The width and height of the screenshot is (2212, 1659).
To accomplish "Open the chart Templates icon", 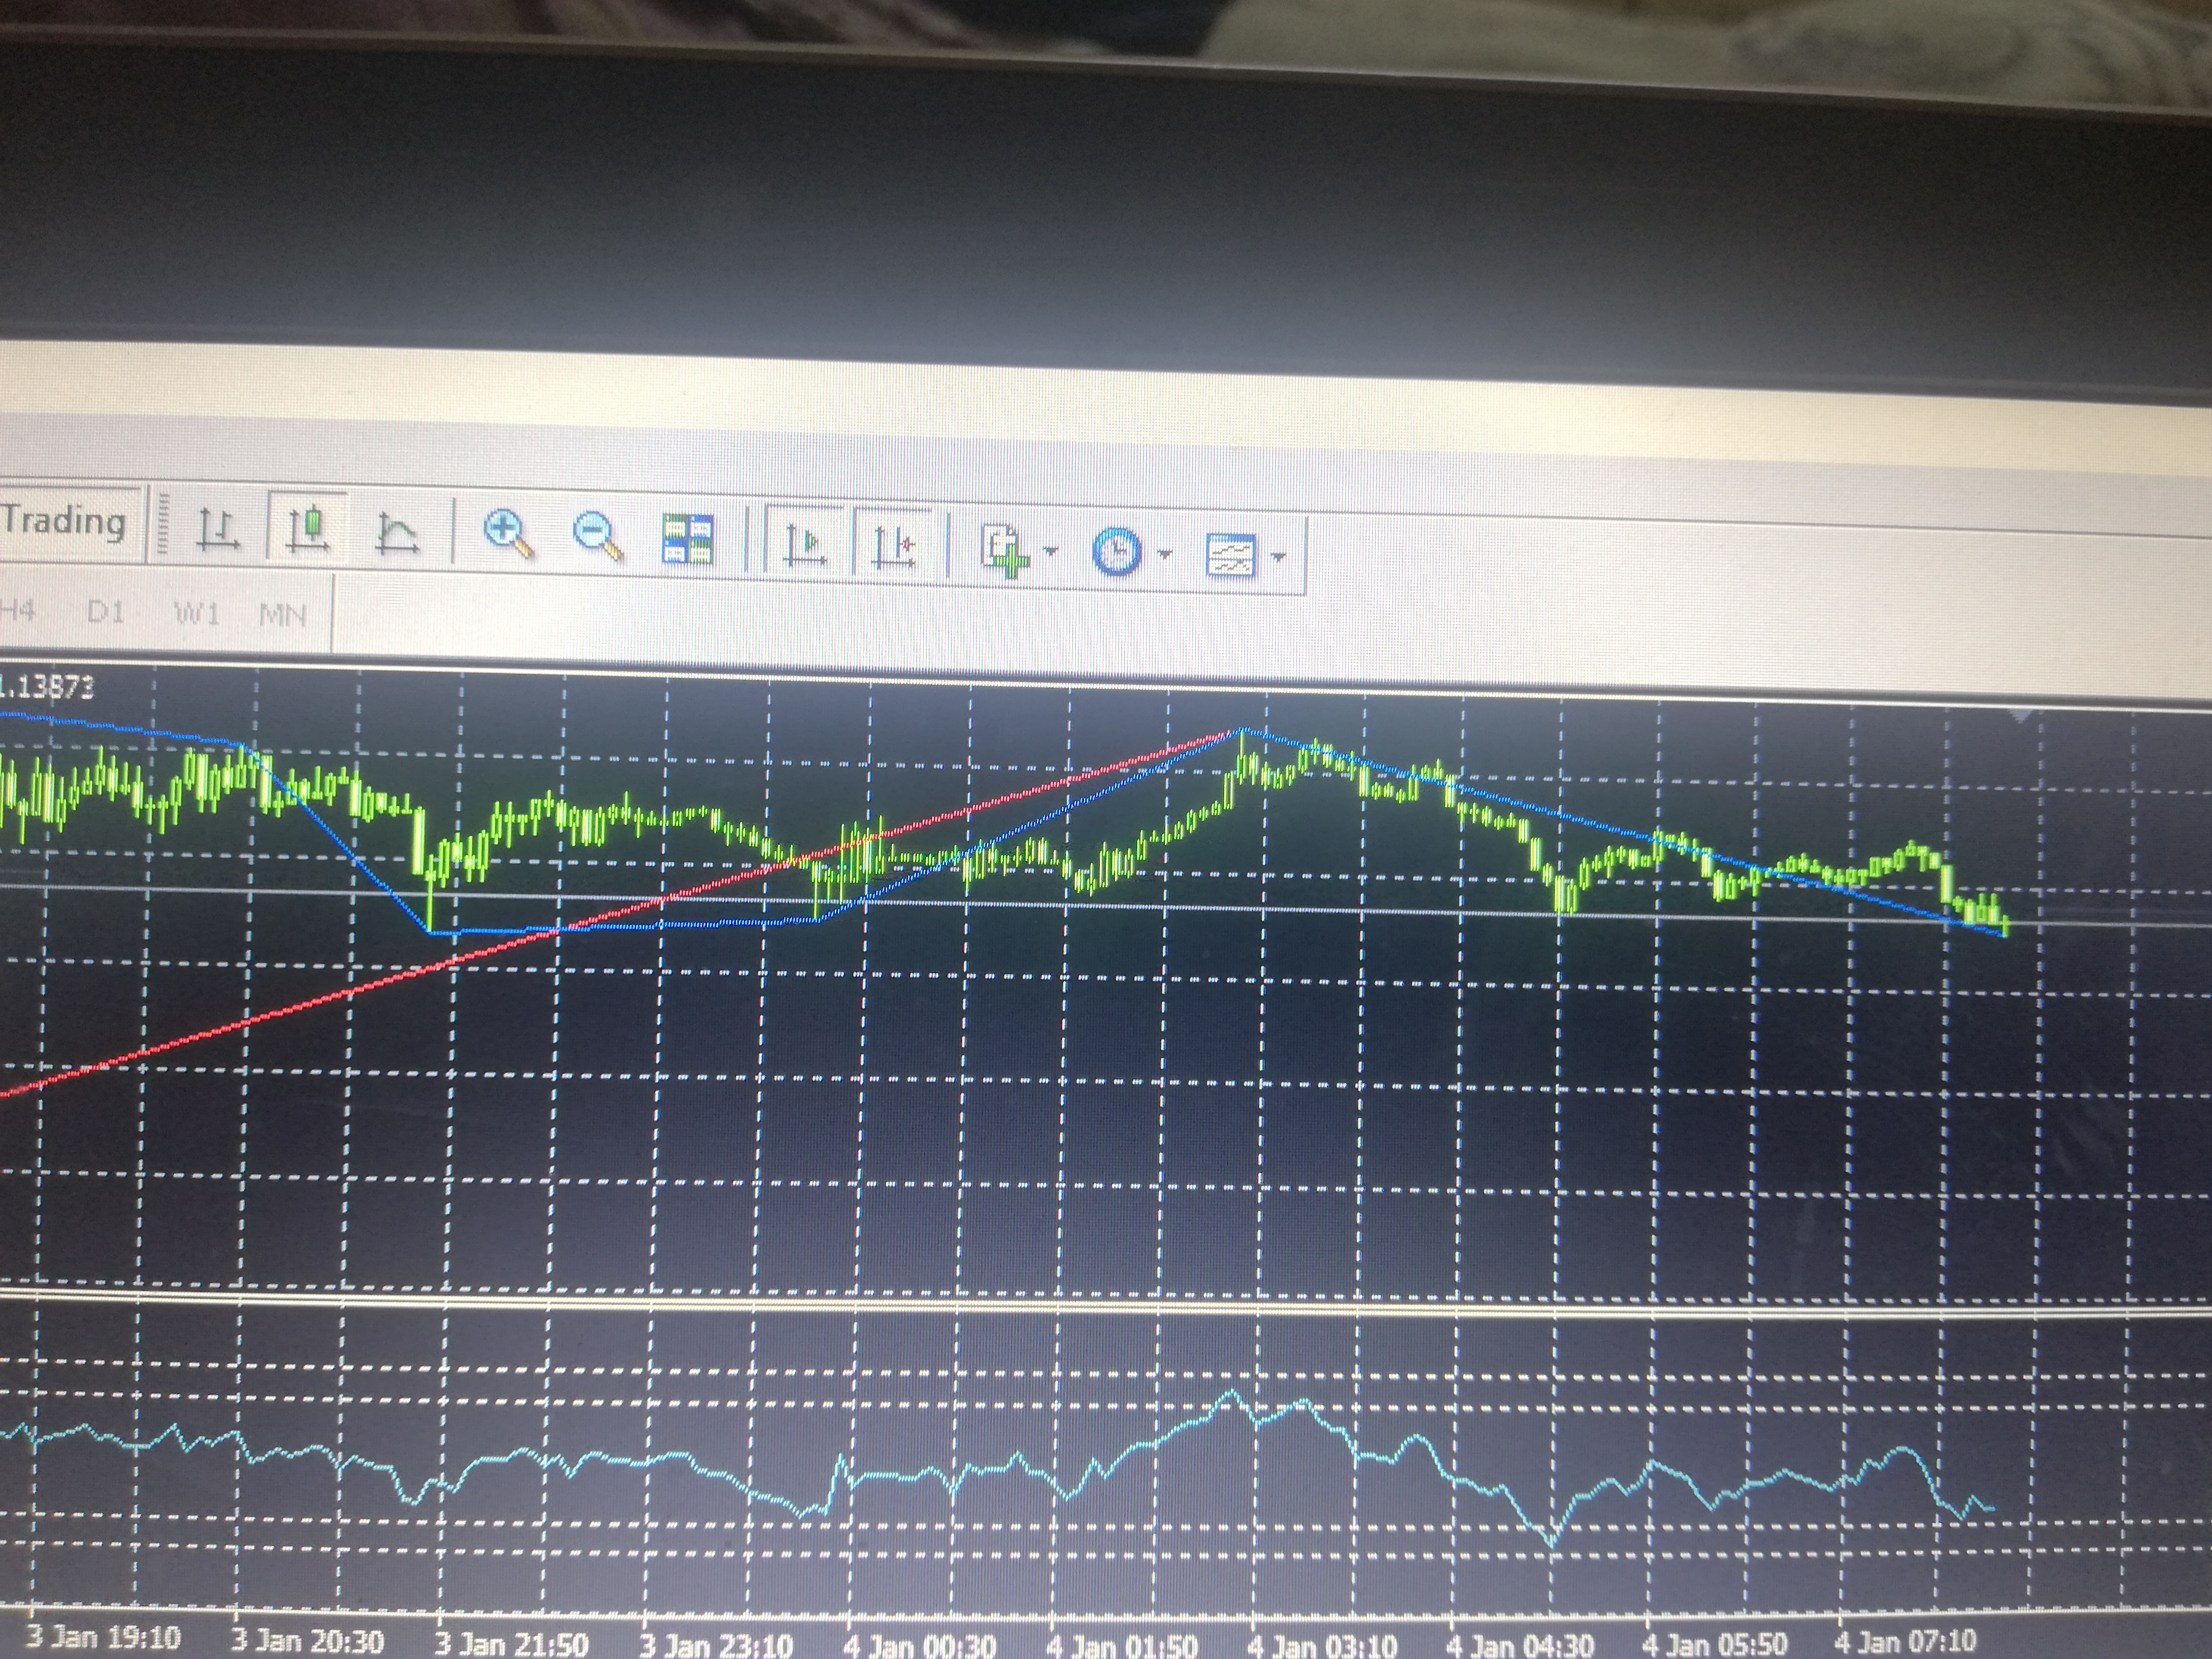I will (1230, 554).
